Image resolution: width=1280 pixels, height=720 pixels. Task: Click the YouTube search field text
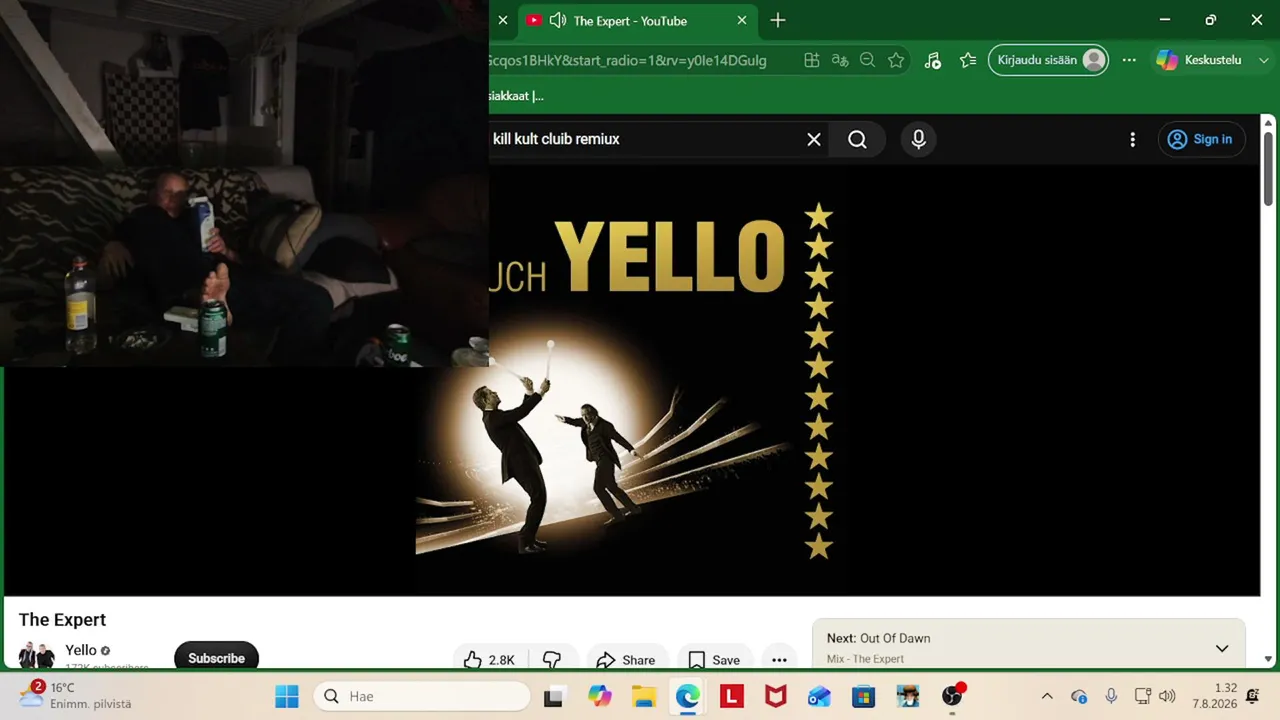click(x=556, y=139)
